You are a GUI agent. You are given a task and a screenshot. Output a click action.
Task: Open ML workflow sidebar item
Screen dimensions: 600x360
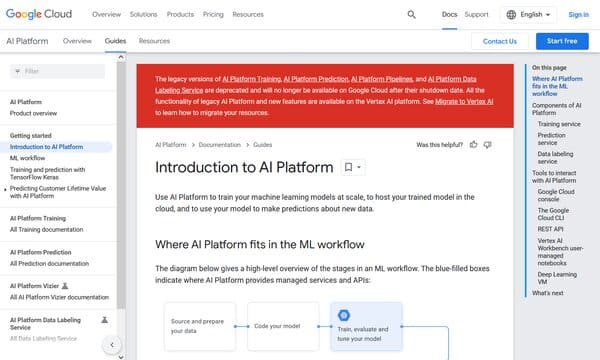tap(28, 158)
